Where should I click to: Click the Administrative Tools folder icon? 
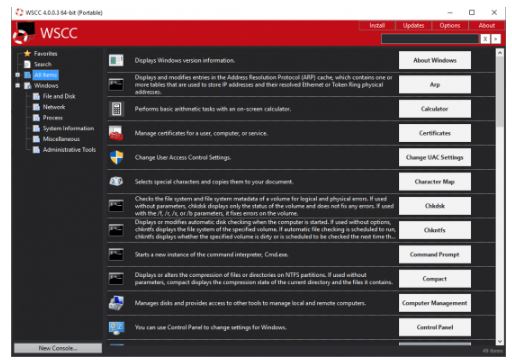(36, 150)
